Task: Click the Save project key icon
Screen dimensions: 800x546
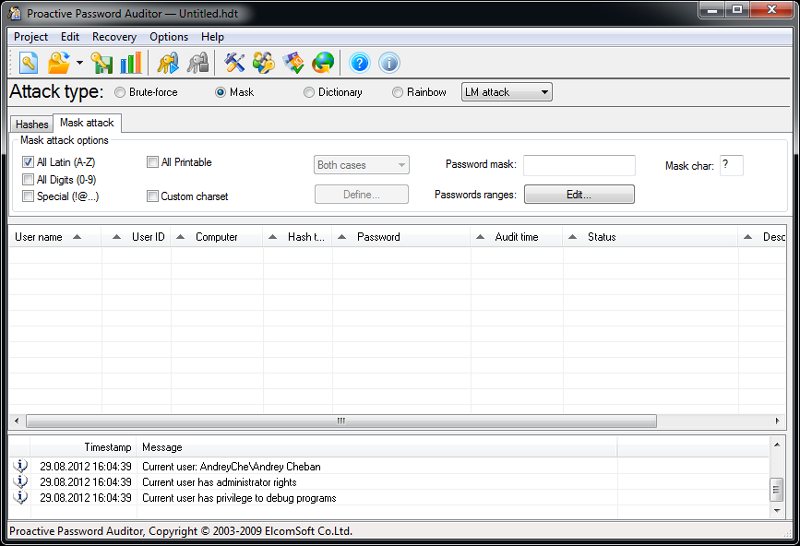Action: tap(102, 63)
